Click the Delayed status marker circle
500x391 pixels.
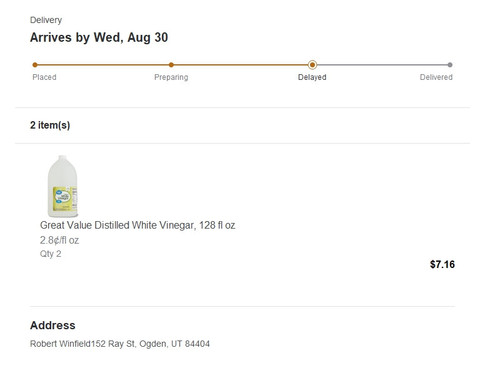point(312,65)
